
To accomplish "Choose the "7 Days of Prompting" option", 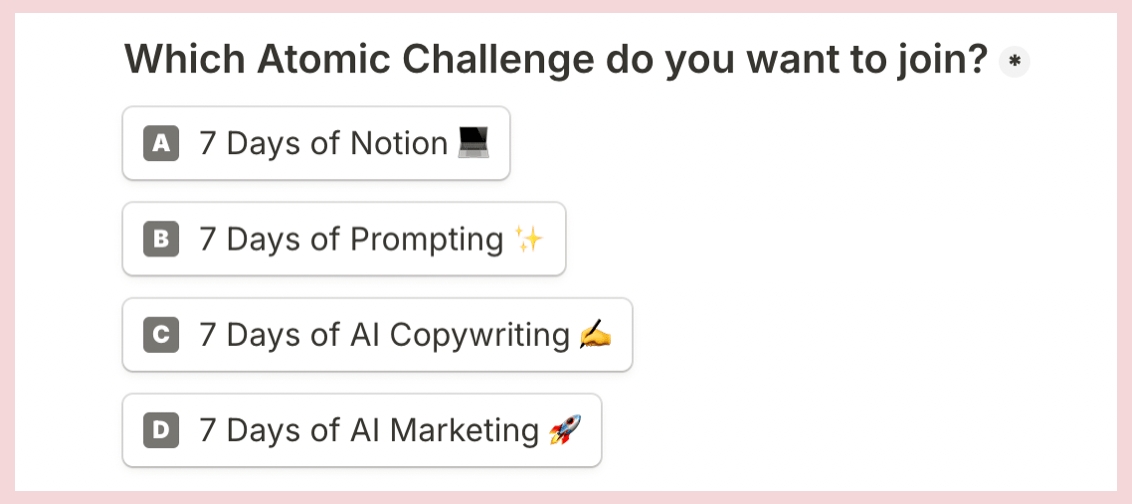I will [344, 239].
